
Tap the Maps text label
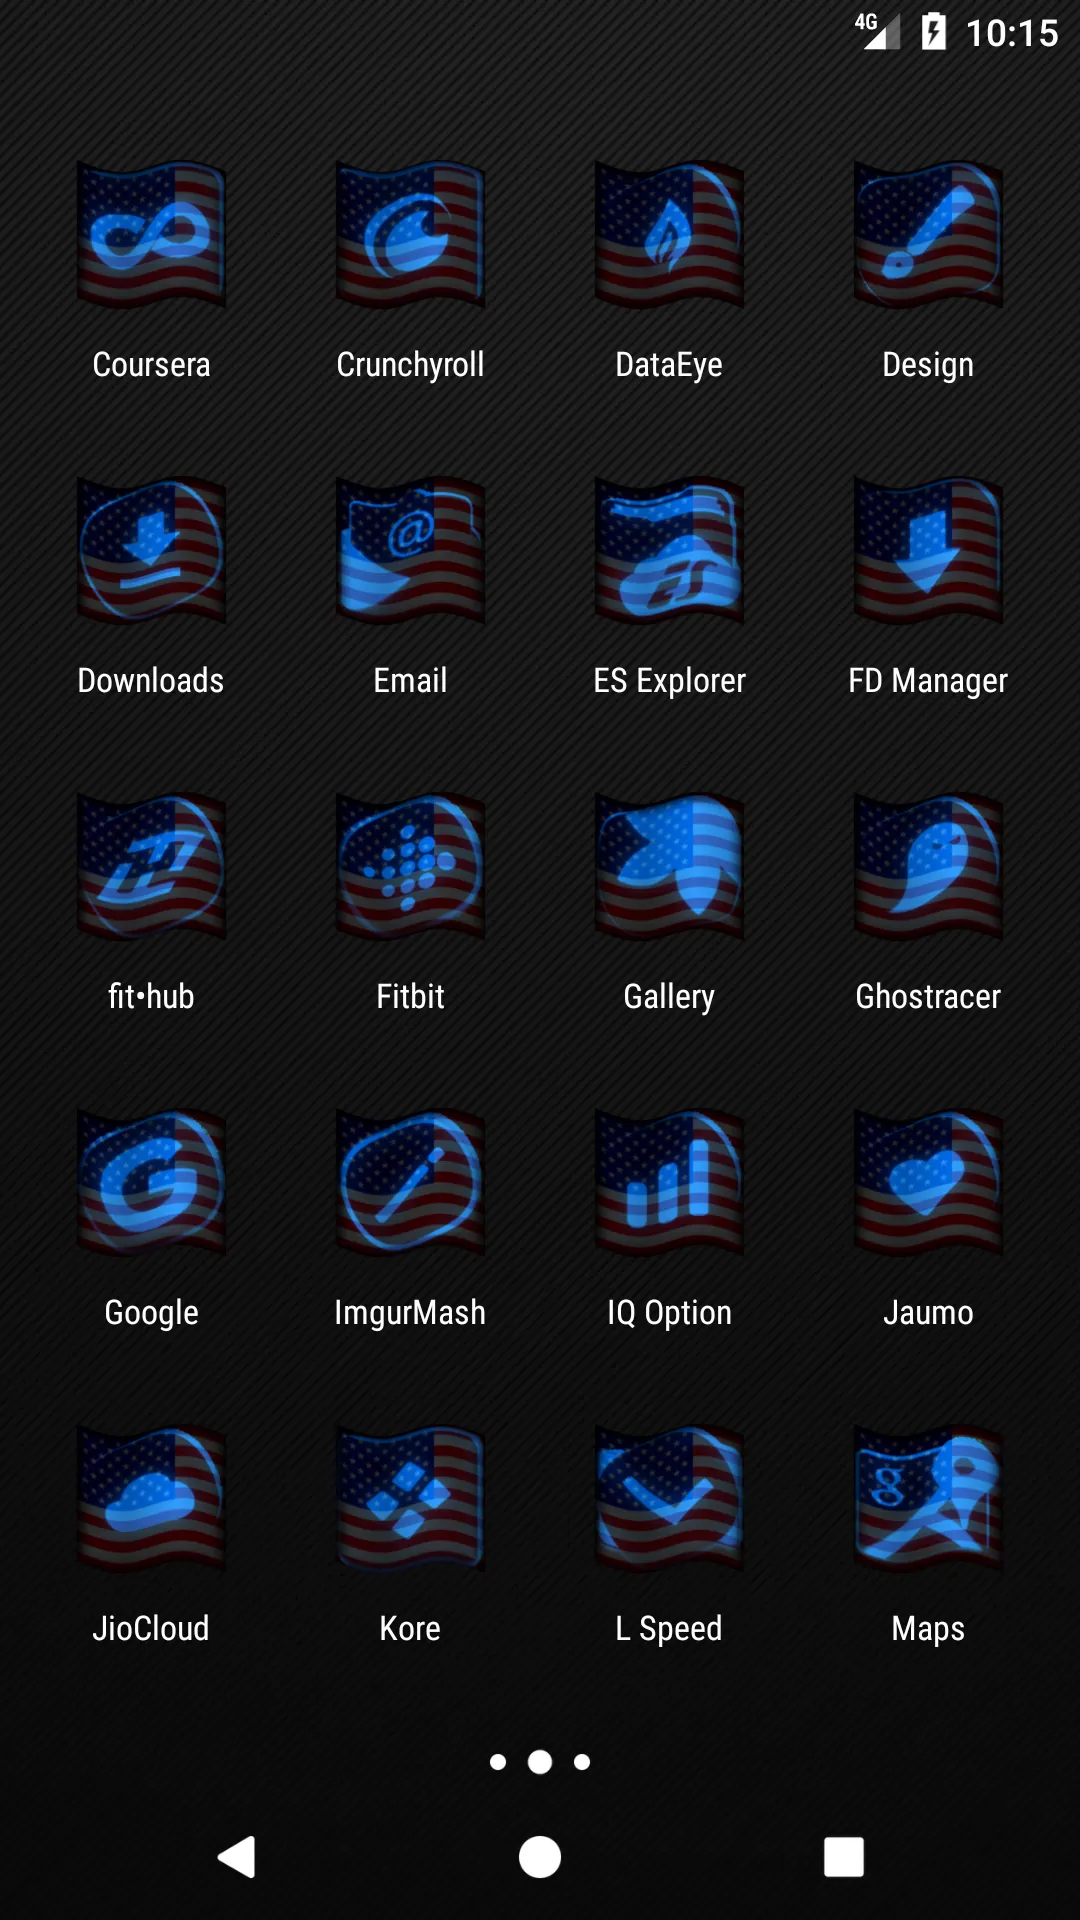tap(928, 1629)
